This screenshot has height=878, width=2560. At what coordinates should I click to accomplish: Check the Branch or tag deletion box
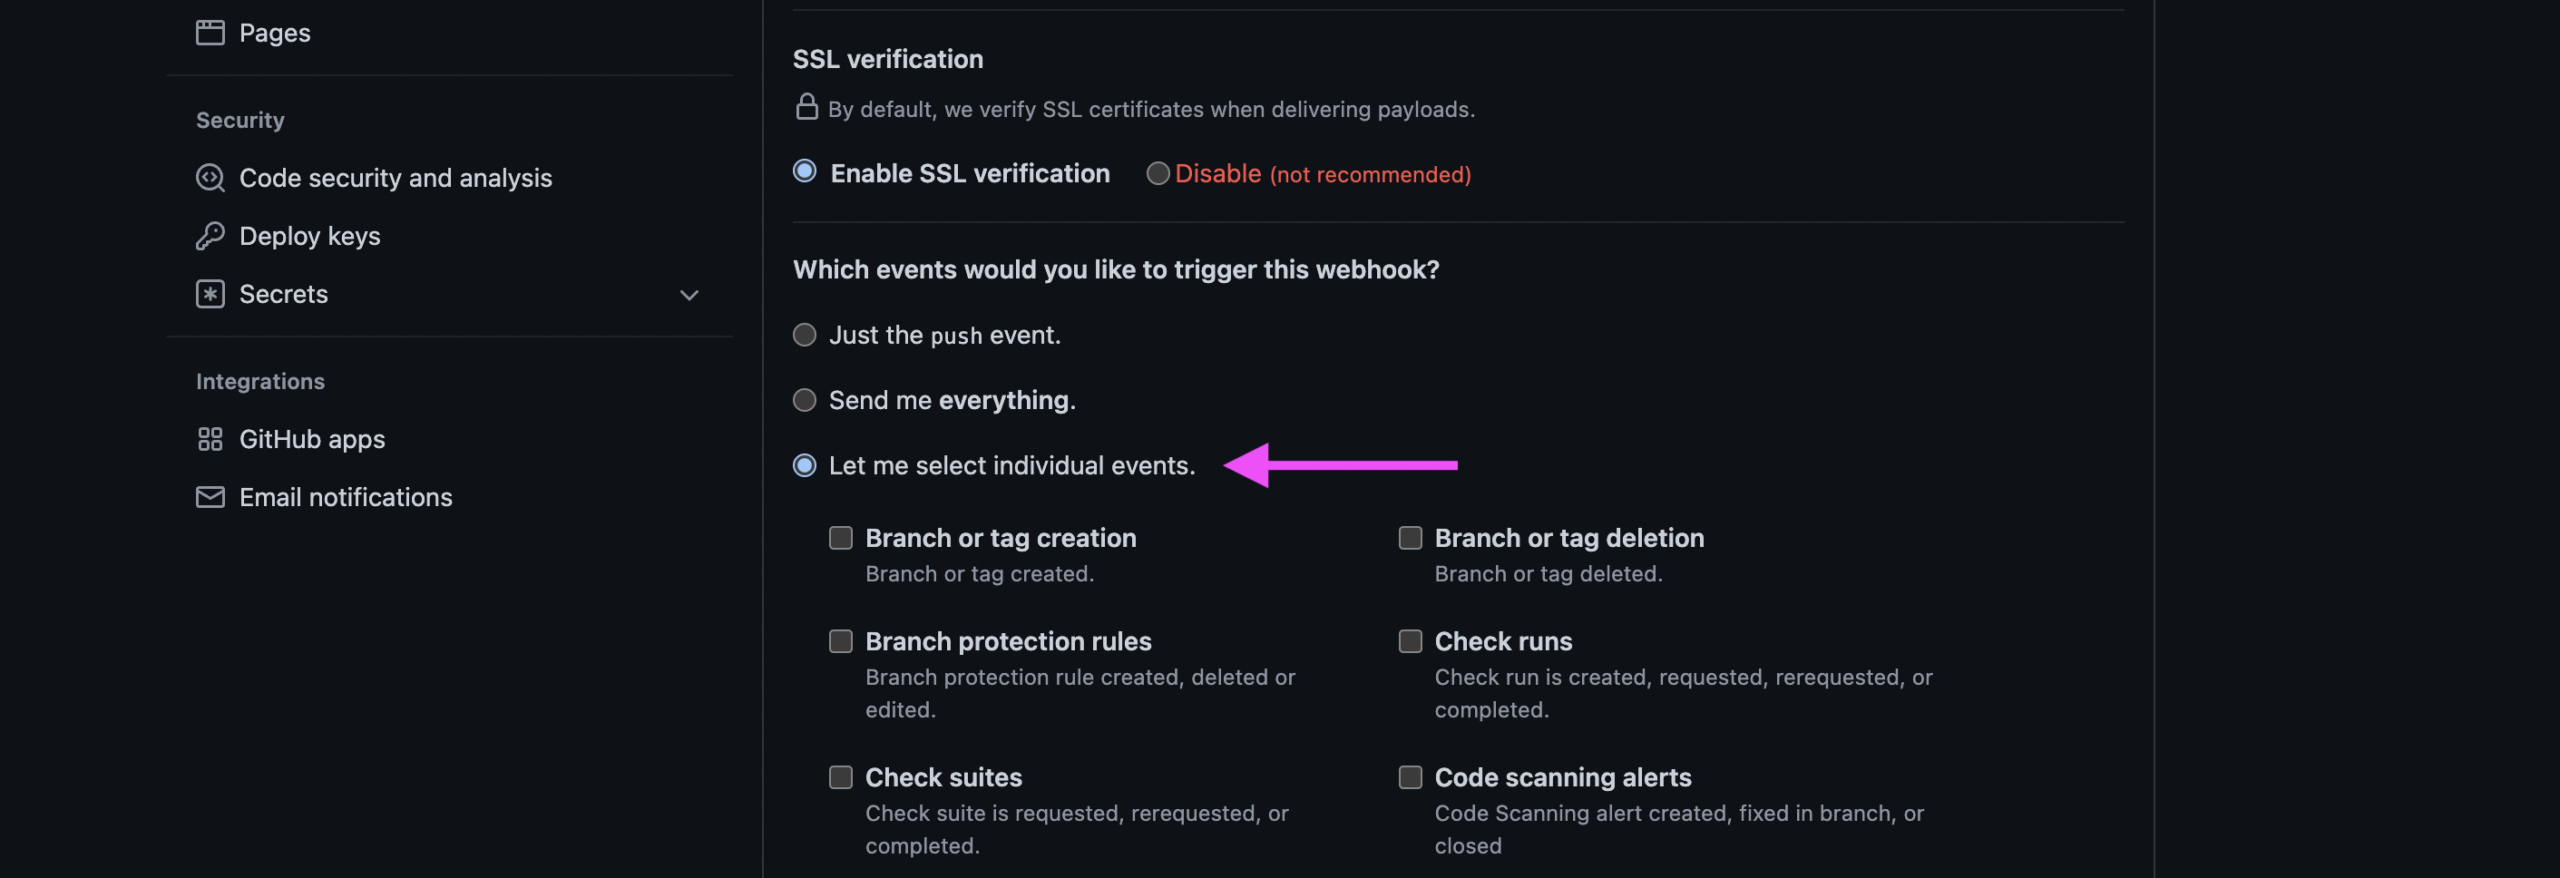click(1410, 538)
